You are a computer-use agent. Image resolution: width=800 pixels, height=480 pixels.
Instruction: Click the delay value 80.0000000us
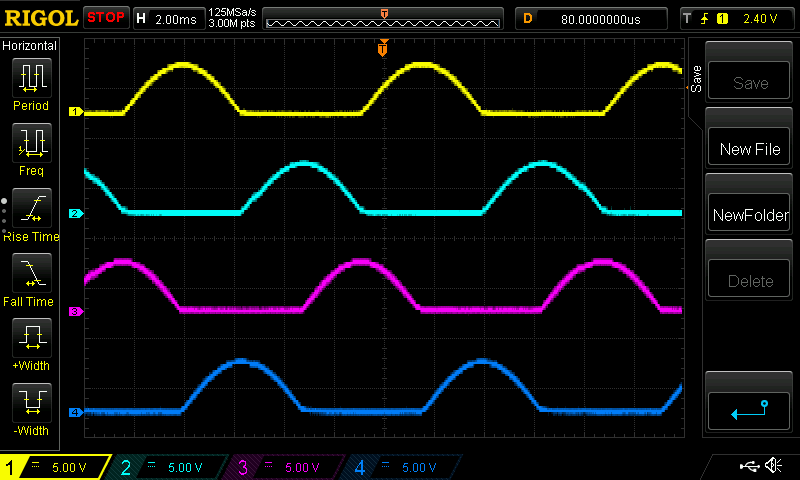(601, 19)
